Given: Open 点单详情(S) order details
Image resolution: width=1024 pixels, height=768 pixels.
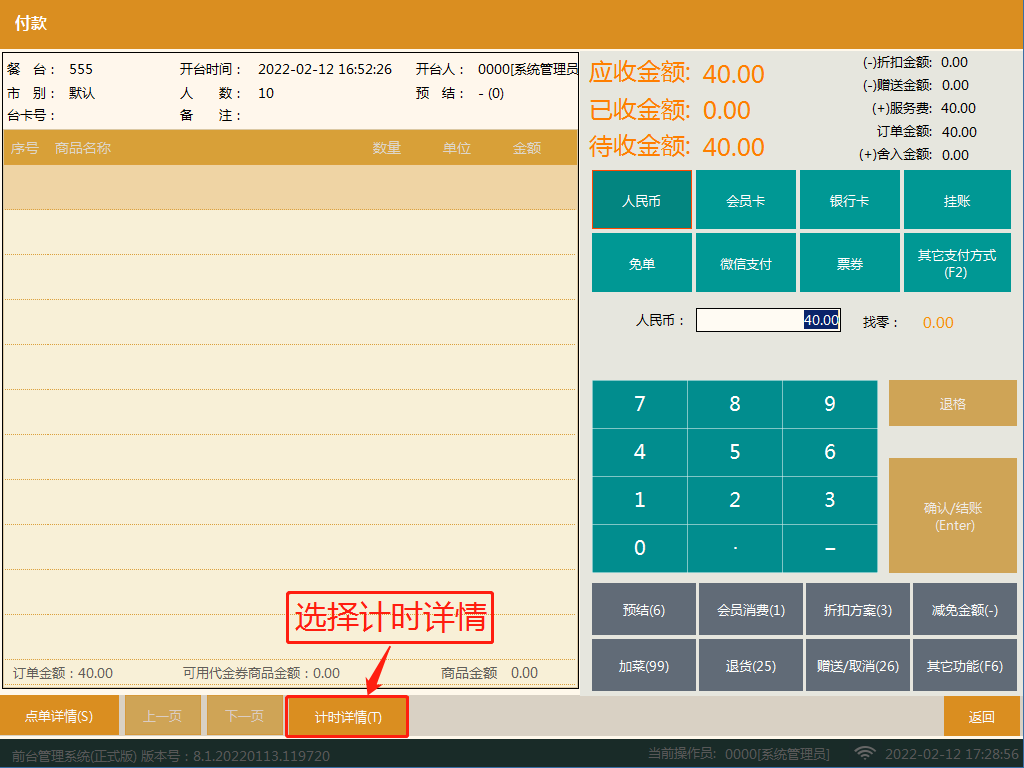Looking at the screenshot, I should click(x=59, y=716).
